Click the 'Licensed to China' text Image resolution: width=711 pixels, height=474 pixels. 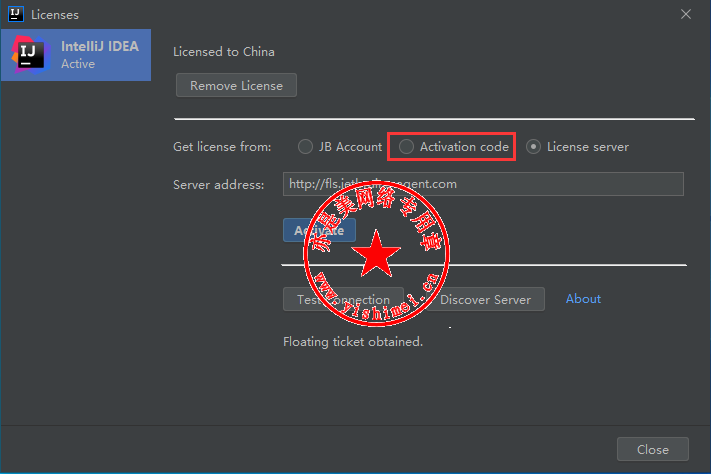(224, 52)
